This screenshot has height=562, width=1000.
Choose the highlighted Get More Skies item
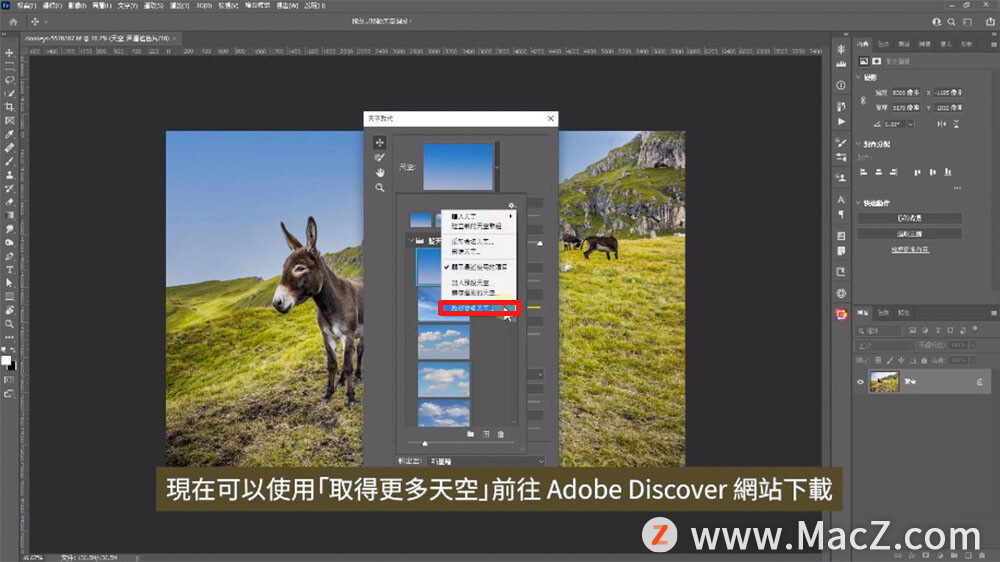(x=478, y=308)
